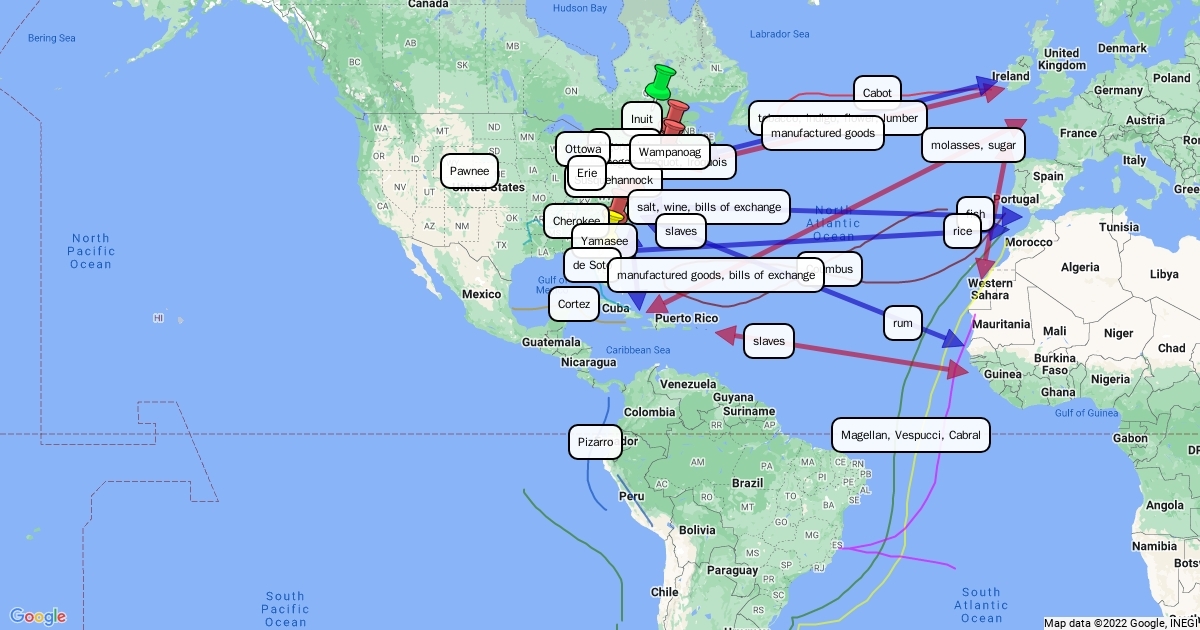
Task: Click the Google logo
Action: [x=38, y=616]
